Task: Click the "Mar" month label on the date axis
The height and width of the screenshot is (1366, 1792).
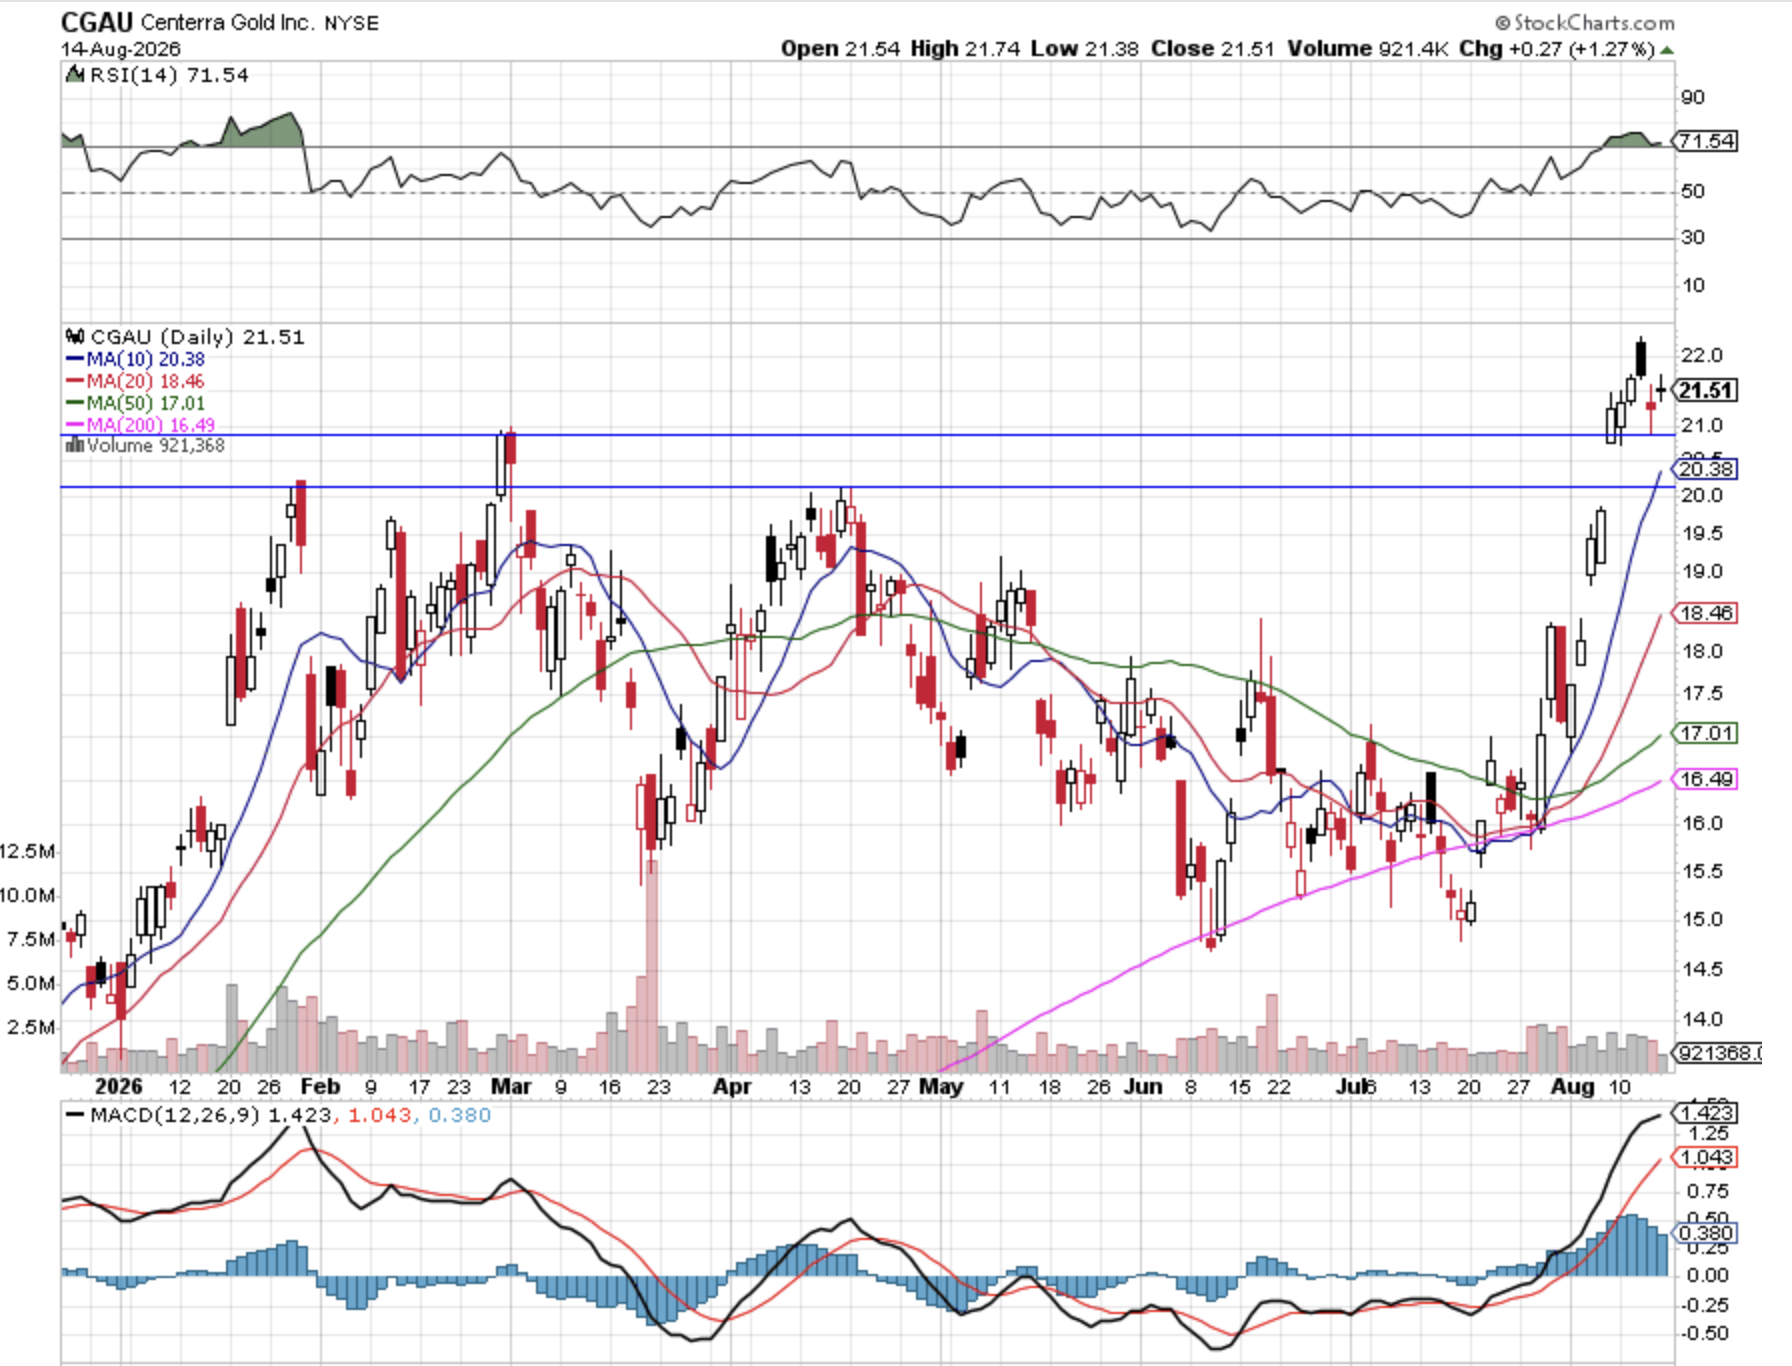Action: (511, 1086)
